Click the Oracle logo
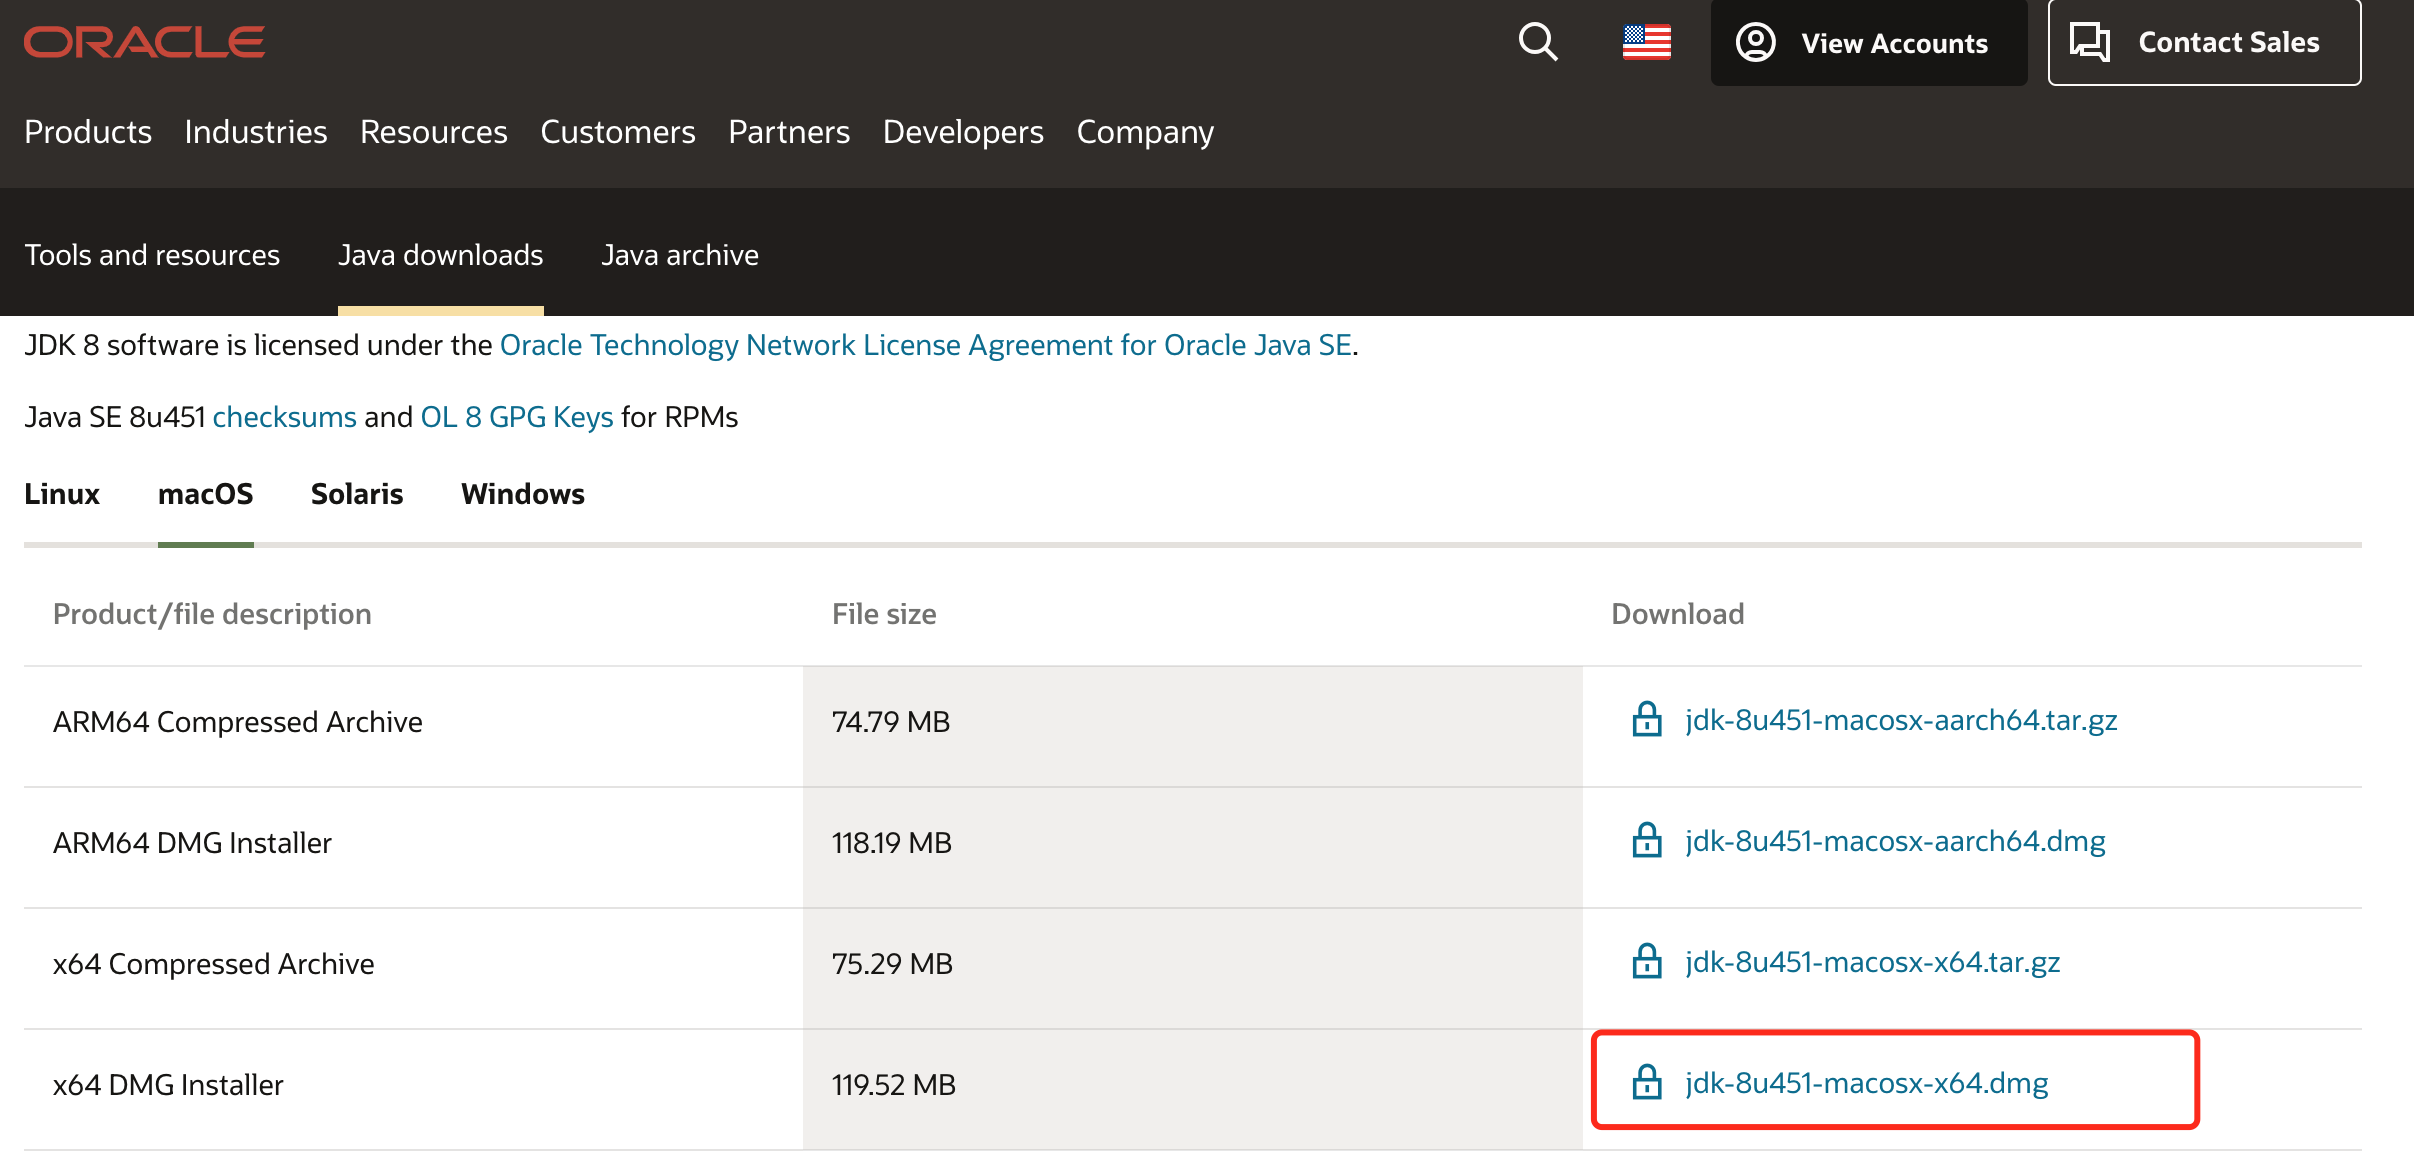Image resolution: width=2414 pixels, height=1156 pixels. point(144,42)
